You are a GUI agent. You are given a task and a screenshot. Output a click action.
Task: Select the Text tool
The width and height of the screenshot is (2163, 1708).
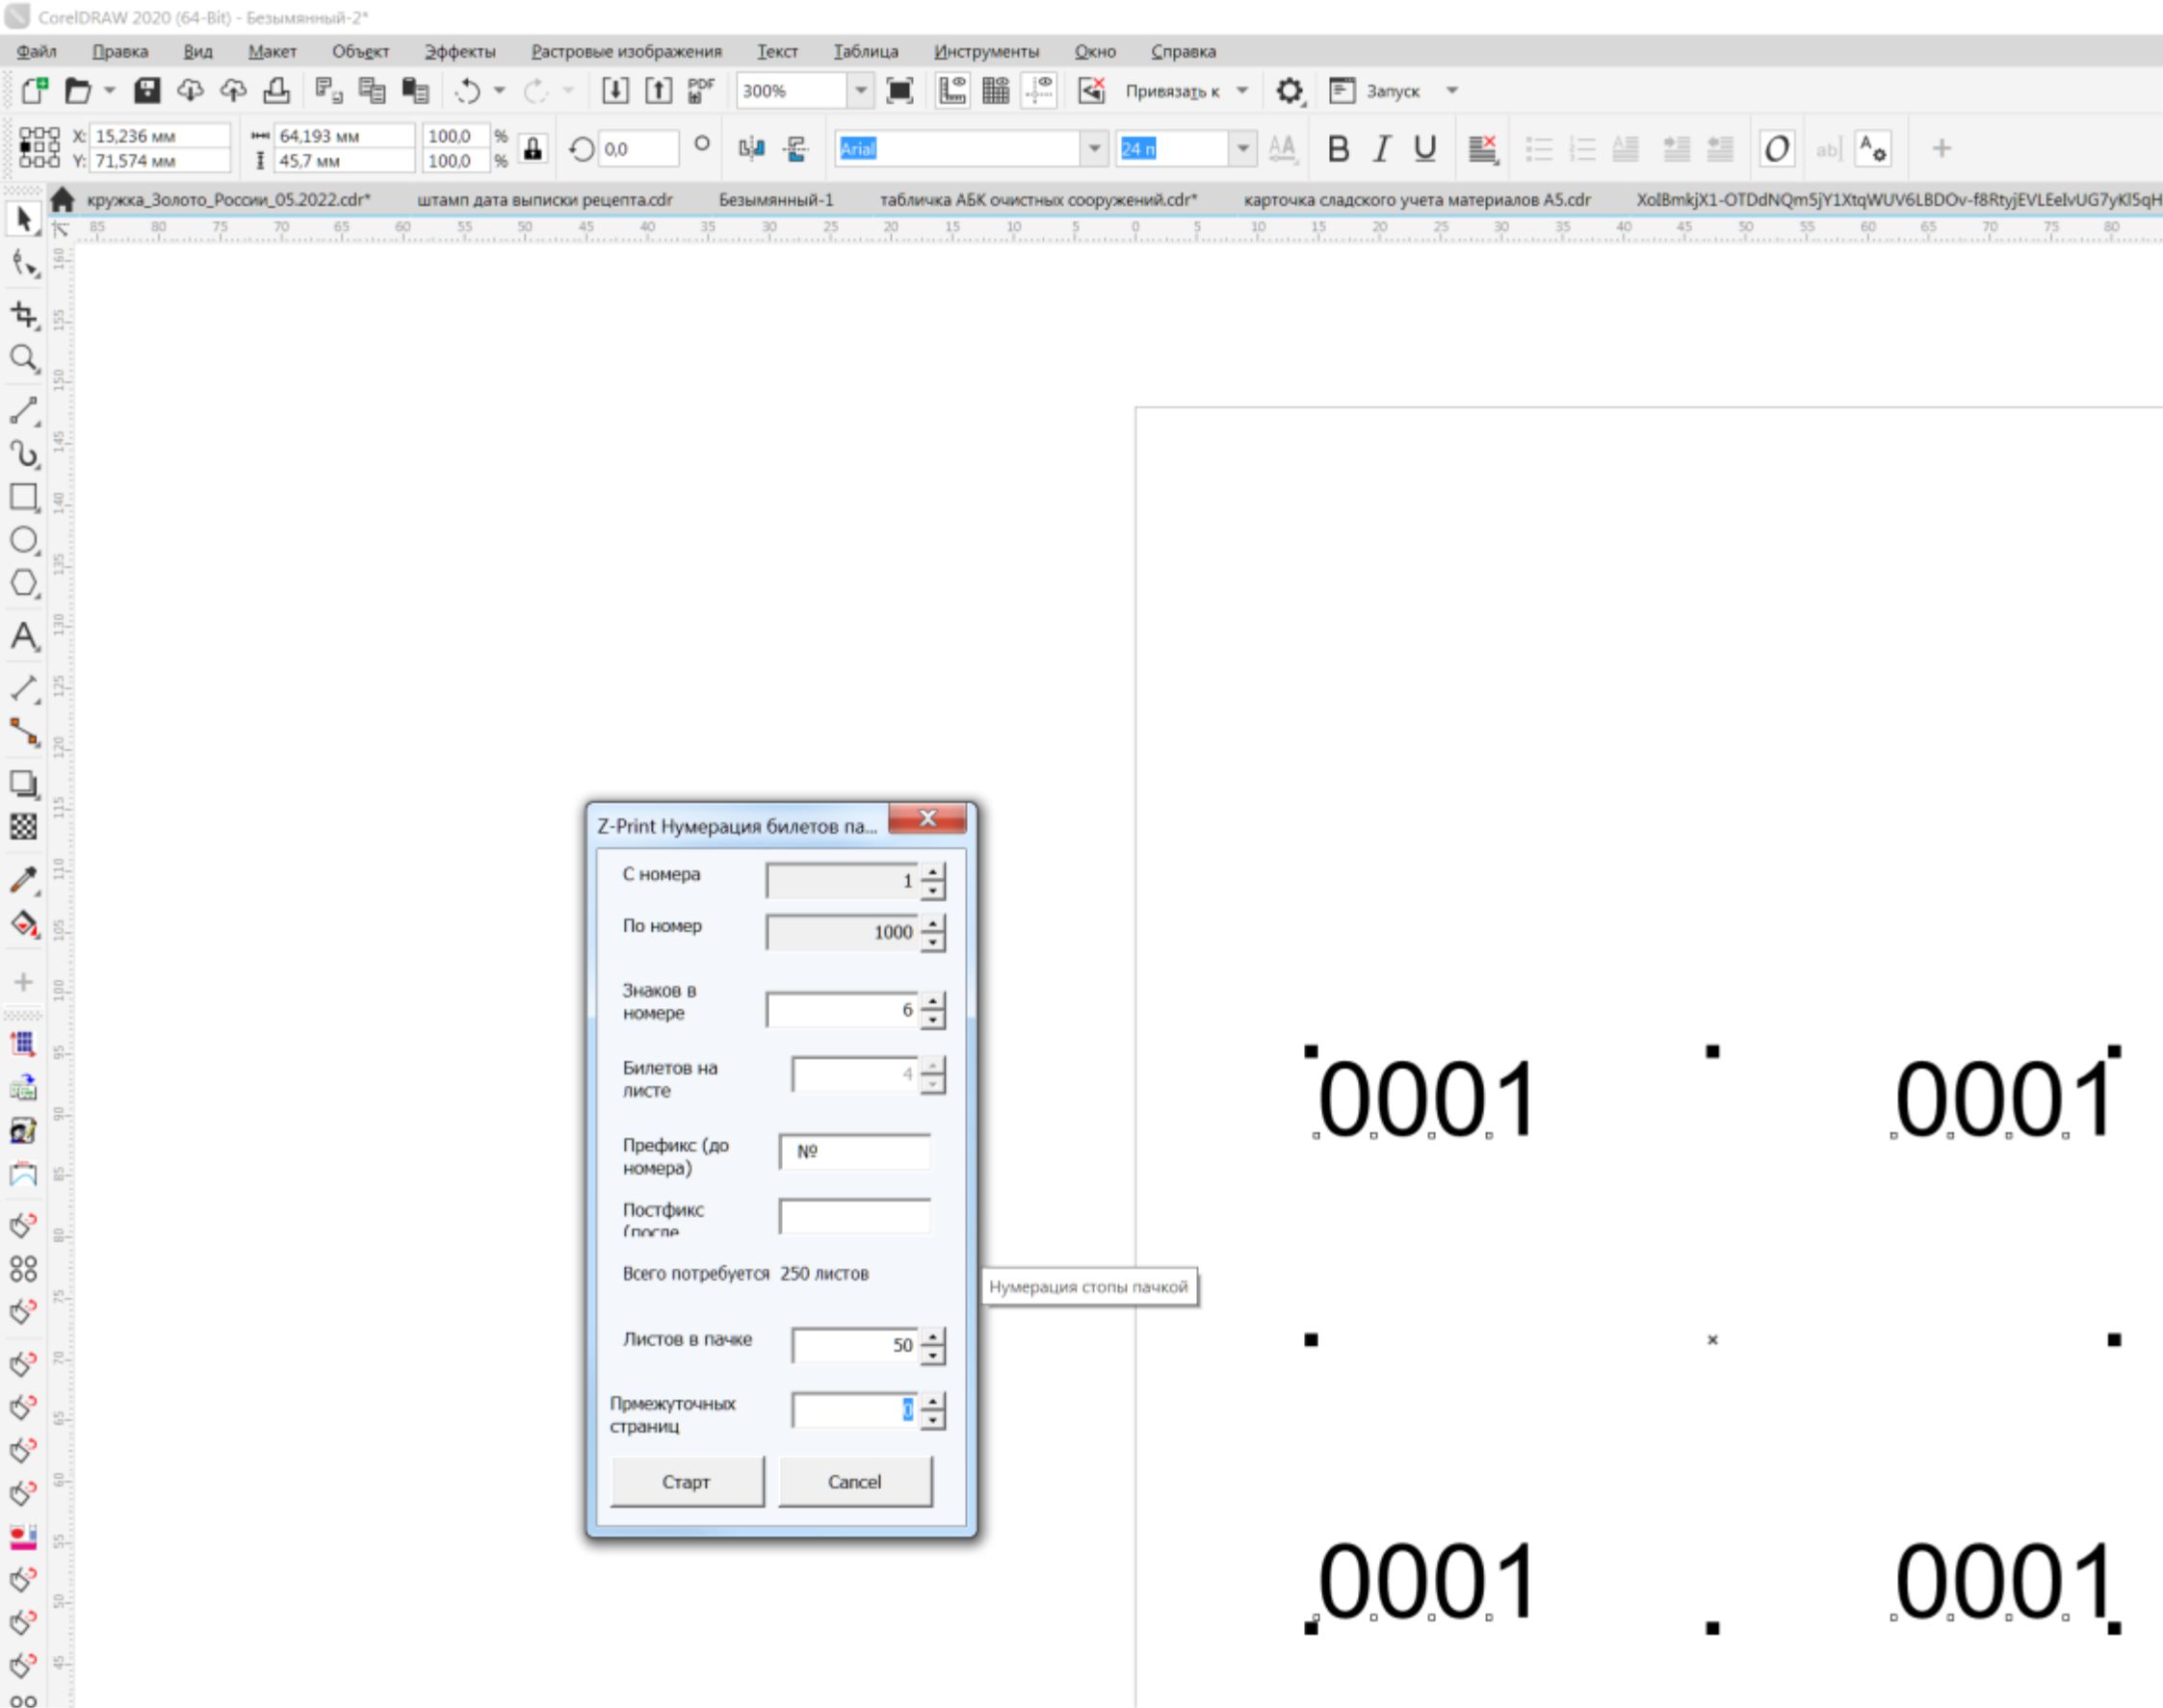point(24,636)
